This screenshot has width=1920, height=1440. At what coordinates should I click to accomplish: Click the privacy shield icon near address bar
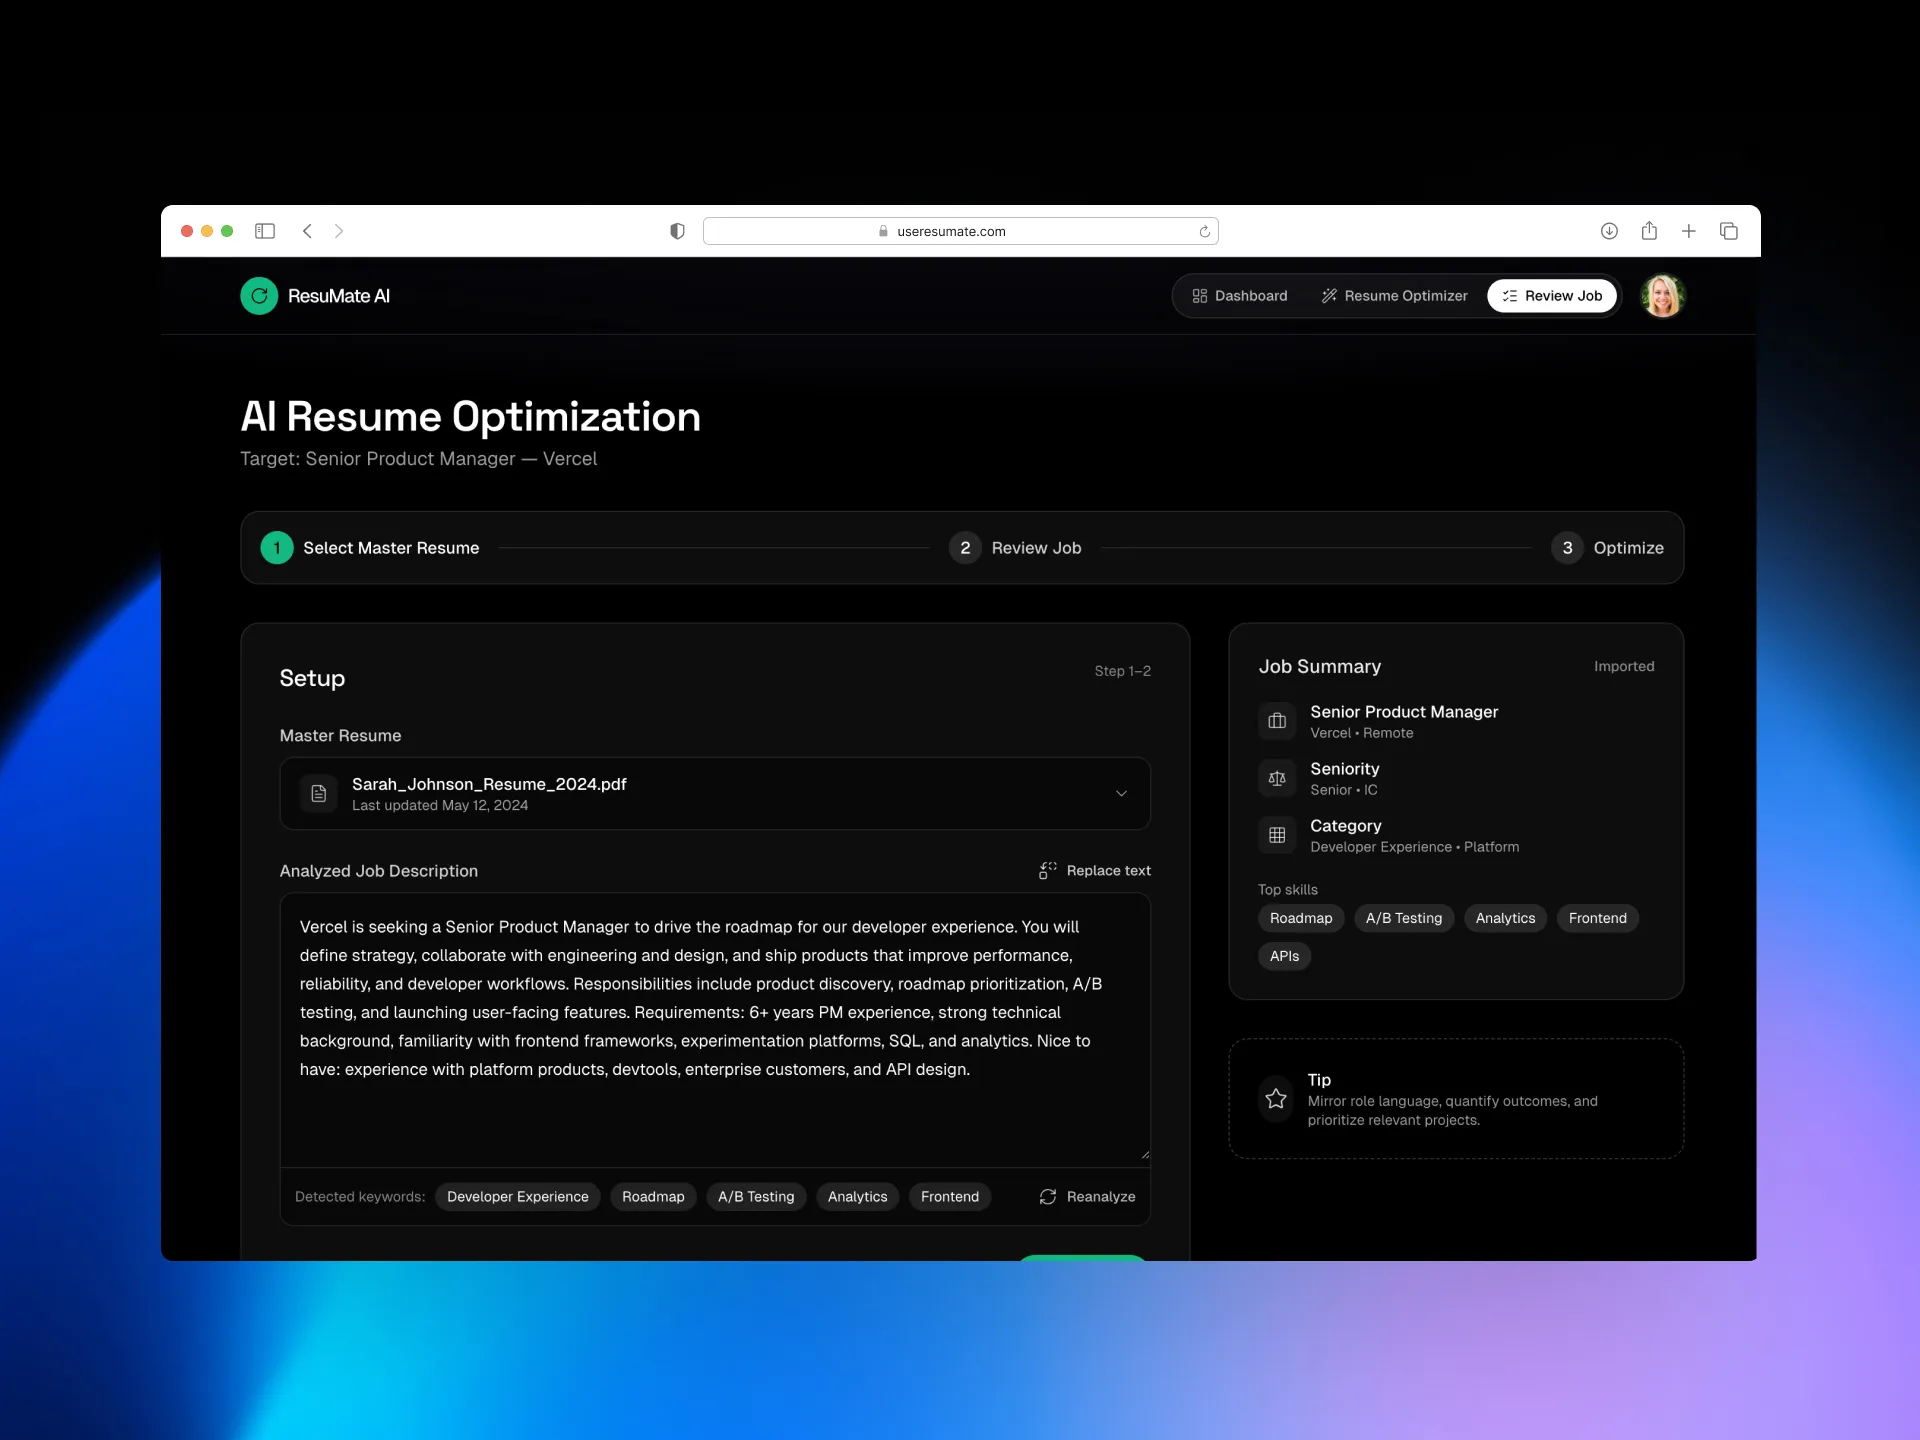pyautogui.click(x=677, y=231)
